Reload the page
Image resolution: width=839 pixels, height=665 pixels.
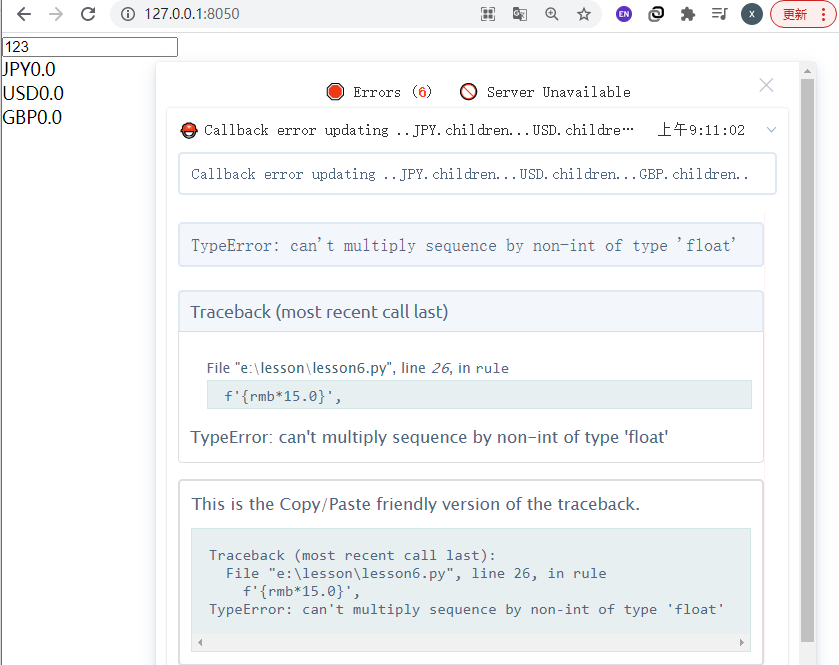(88, 14)
